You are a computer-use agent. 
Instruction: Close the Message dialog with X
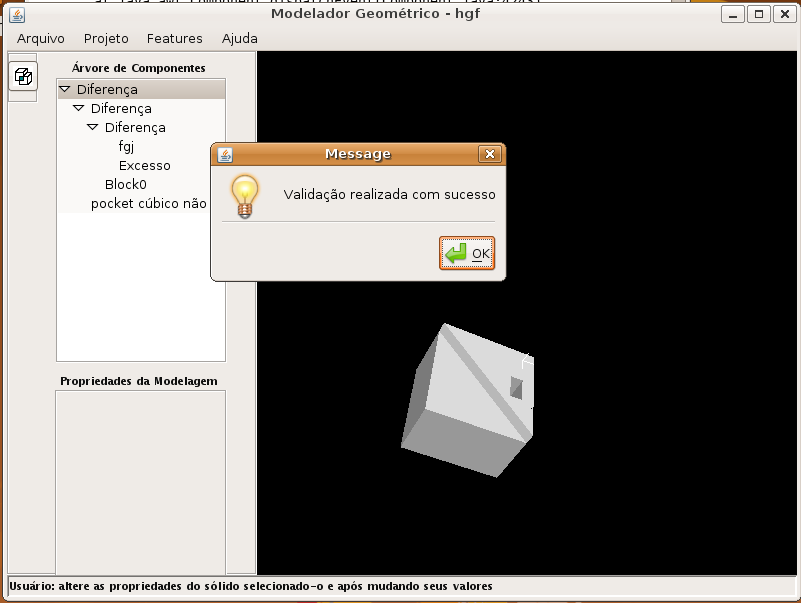[488, 154]
